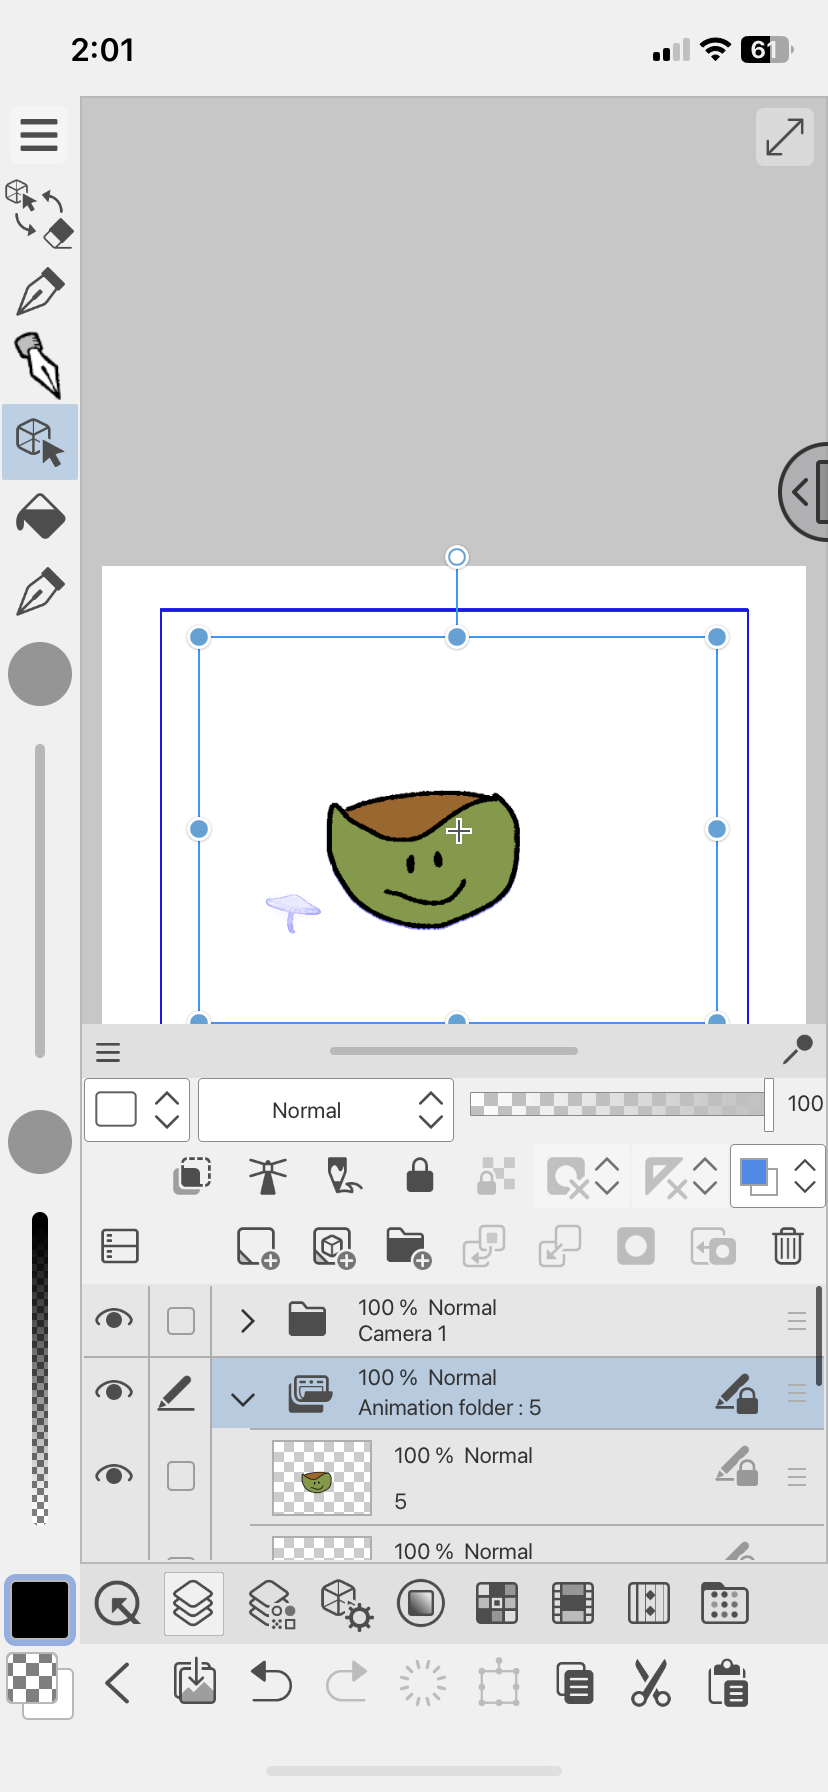Delete layer with trash icon
Image resolution: width=828 pixels, height=1792 pixels.
pos(788,1246)
